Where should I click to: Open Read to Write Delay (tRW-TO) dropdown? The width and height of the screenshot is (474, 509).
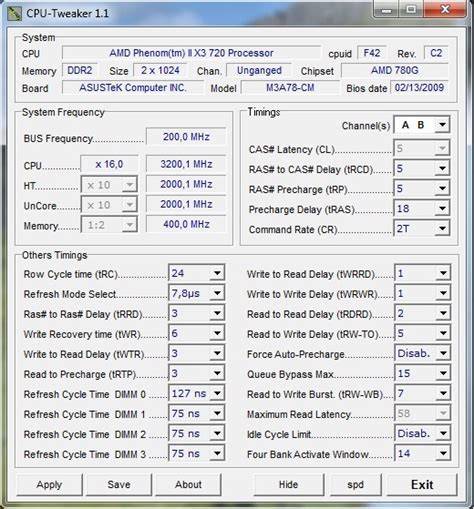coord(422,333)
